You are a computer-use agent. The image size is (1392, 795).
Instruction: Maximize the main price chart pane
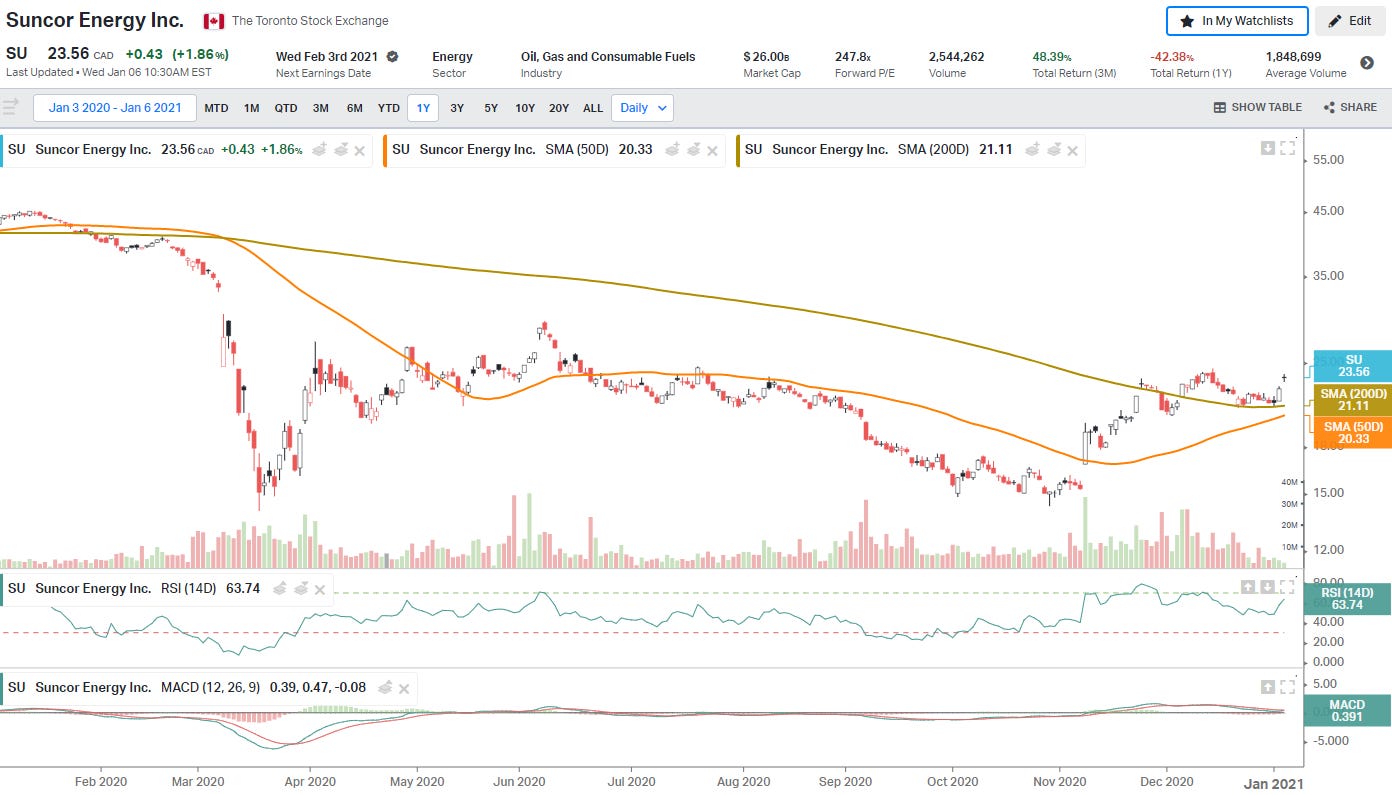(x=1287, y=148)
